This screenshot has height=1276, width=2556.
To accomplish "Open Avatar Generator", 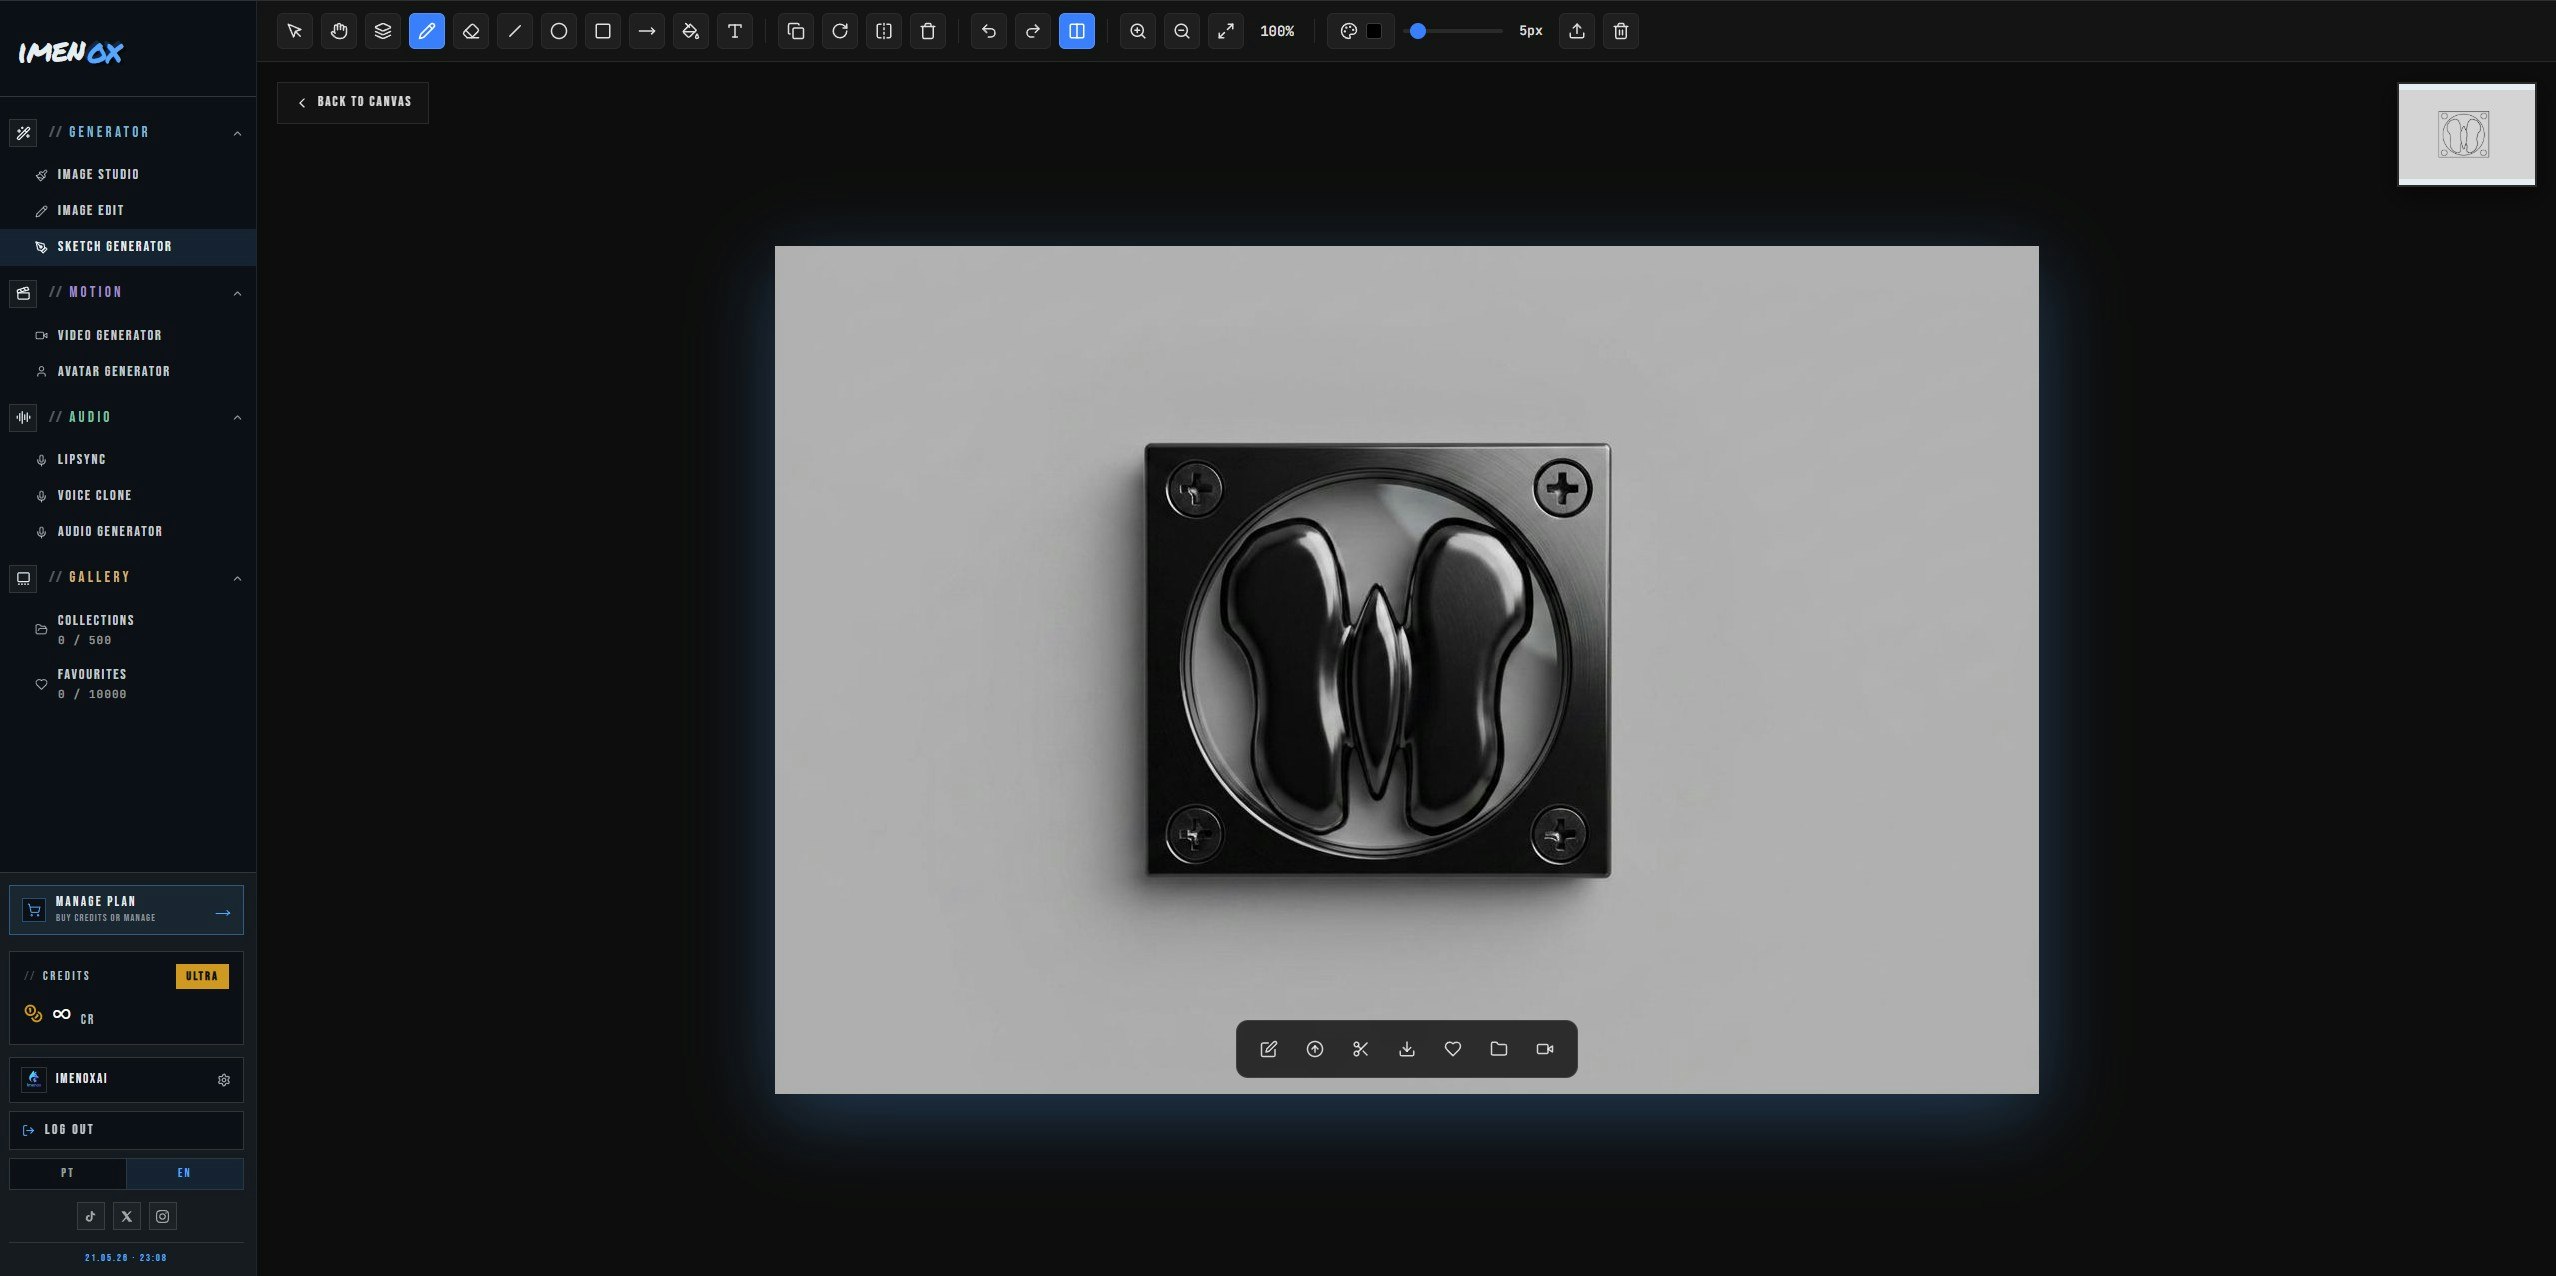I will [128, 371].
